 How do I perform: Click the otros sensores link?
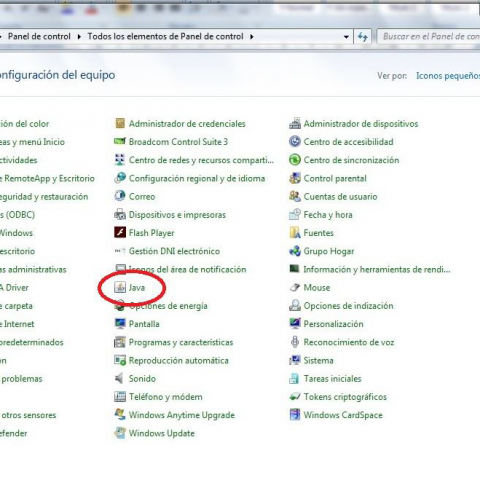point(29,415)
